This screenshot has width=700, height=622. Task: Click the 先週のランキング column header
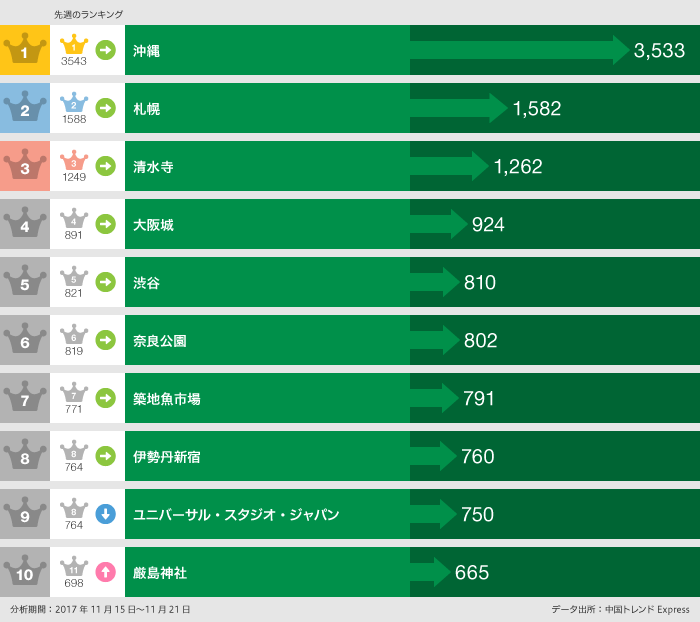(x=89, y=14)
